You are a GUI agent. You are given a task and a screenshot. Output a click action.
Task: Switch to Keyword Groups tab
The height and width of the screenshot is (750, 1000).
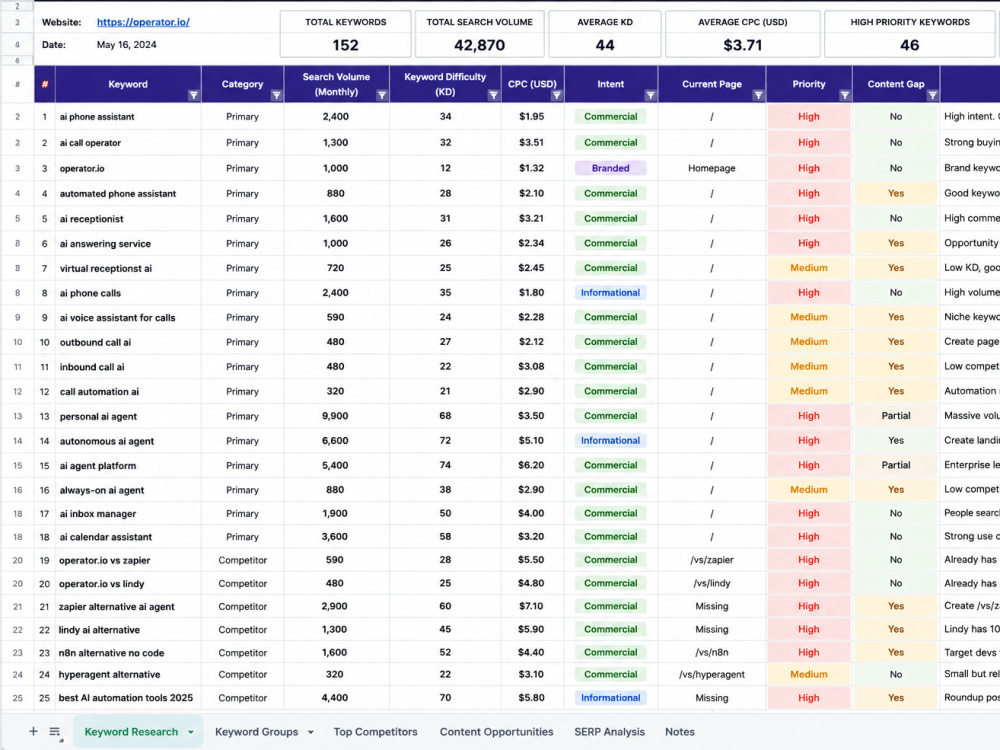click(256, 732)
